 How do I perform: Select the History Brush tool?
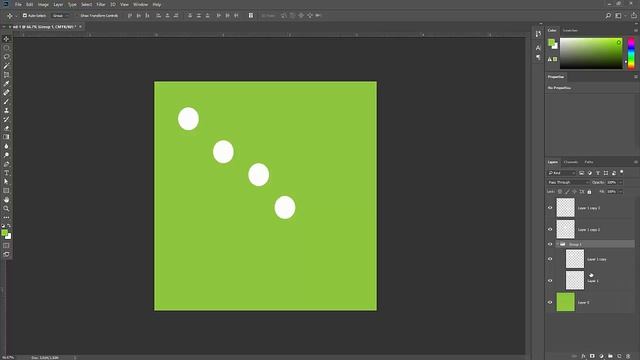click(6, 120)
